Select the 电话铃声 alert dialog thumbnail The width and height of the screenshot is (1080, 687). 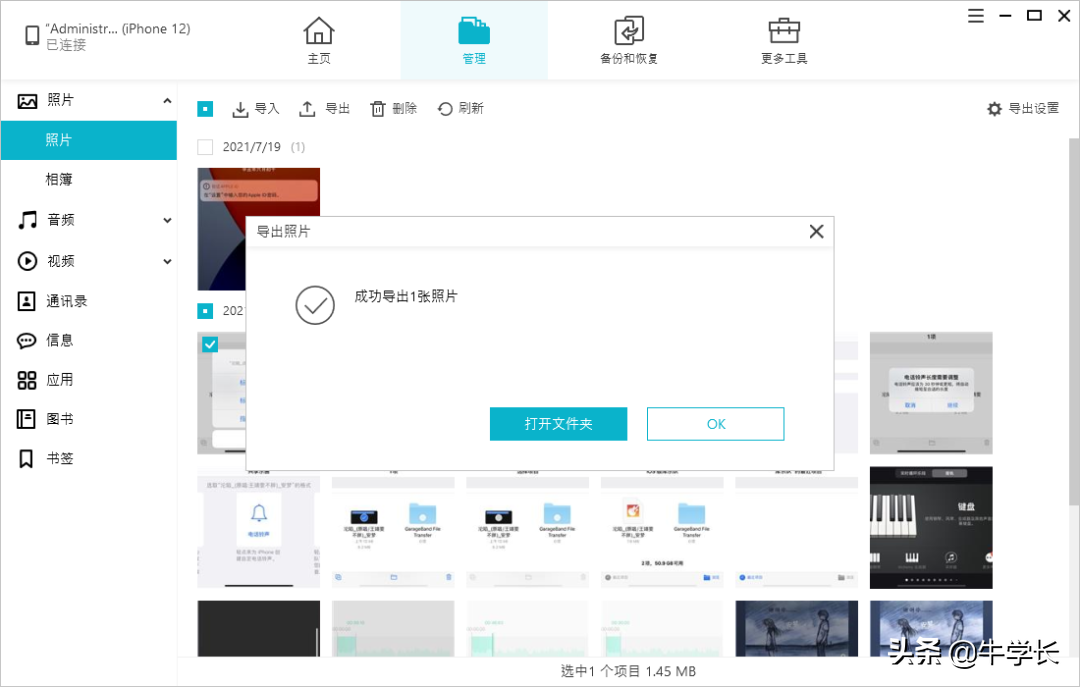click(x=931, y=393)
